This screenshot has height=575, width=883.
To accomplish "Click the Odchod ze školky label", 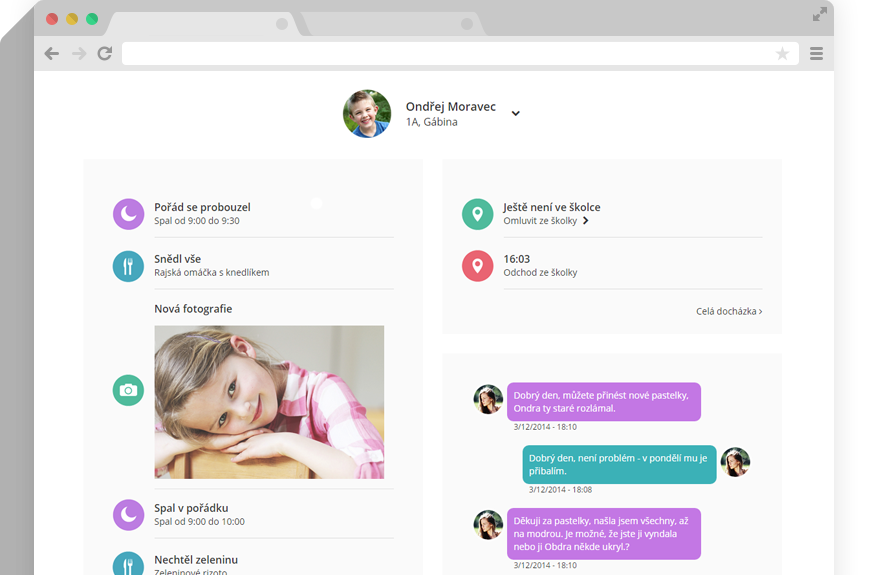I will (540, 273).
